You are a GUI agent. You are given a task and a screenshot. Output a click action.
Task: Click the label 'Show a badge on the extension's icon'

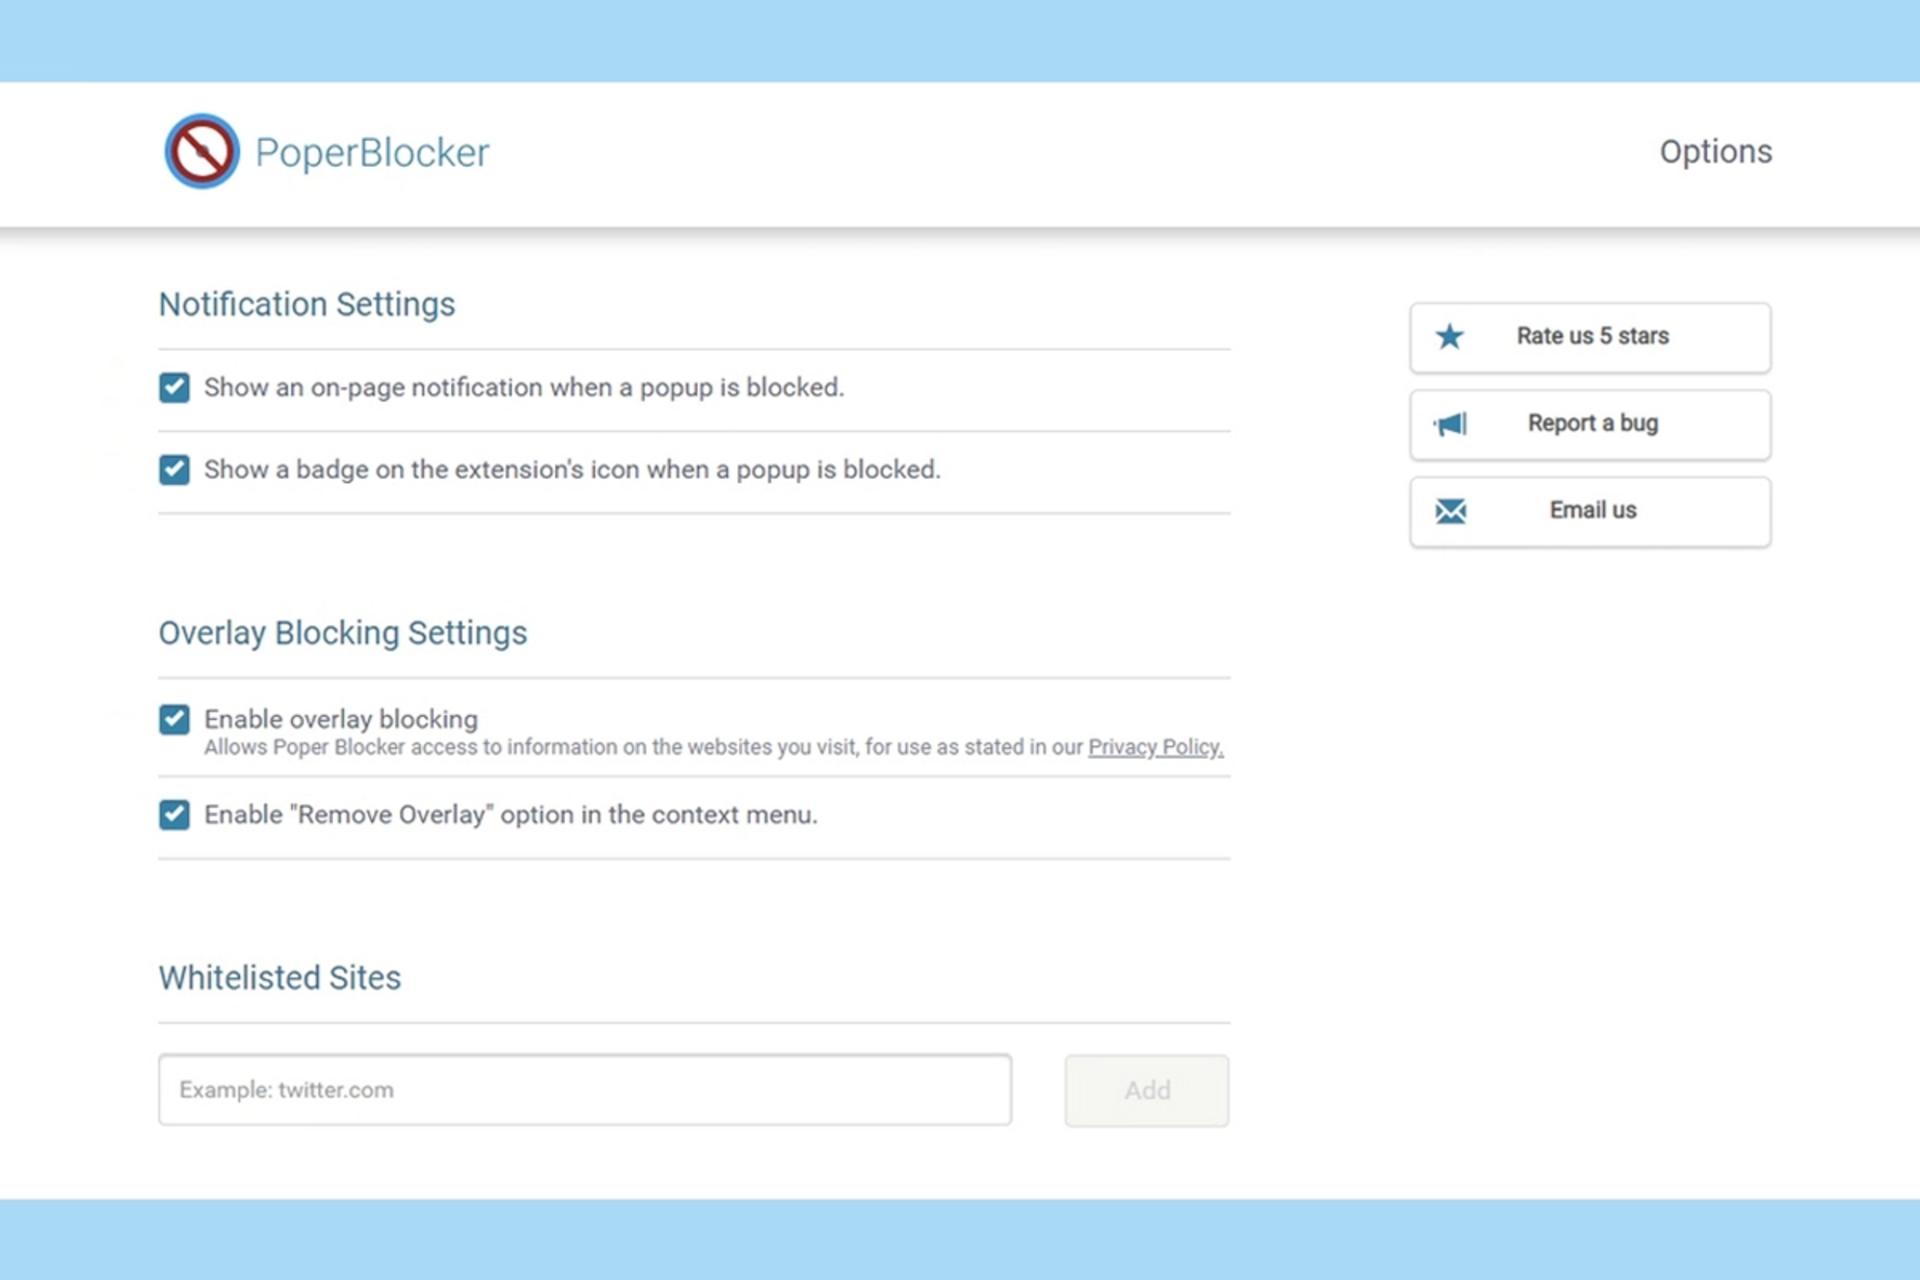(x=572, y=470)
